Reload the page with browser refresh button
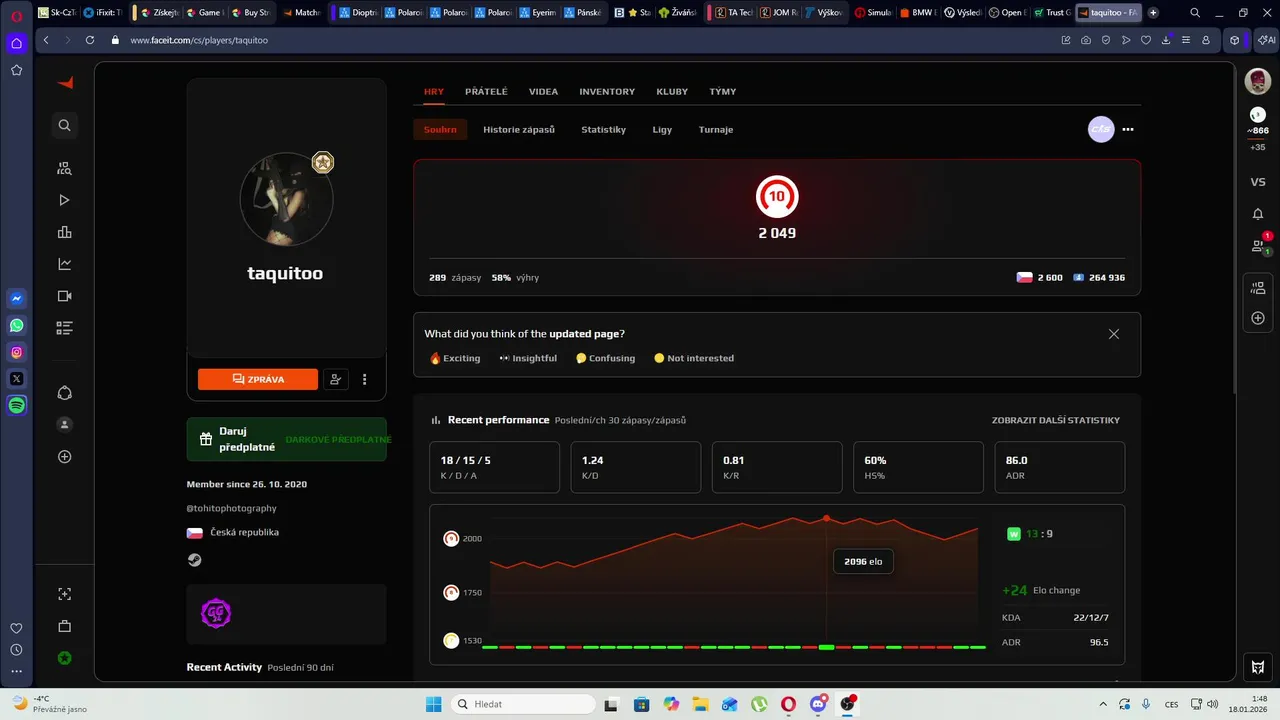 tap(90, 40)
